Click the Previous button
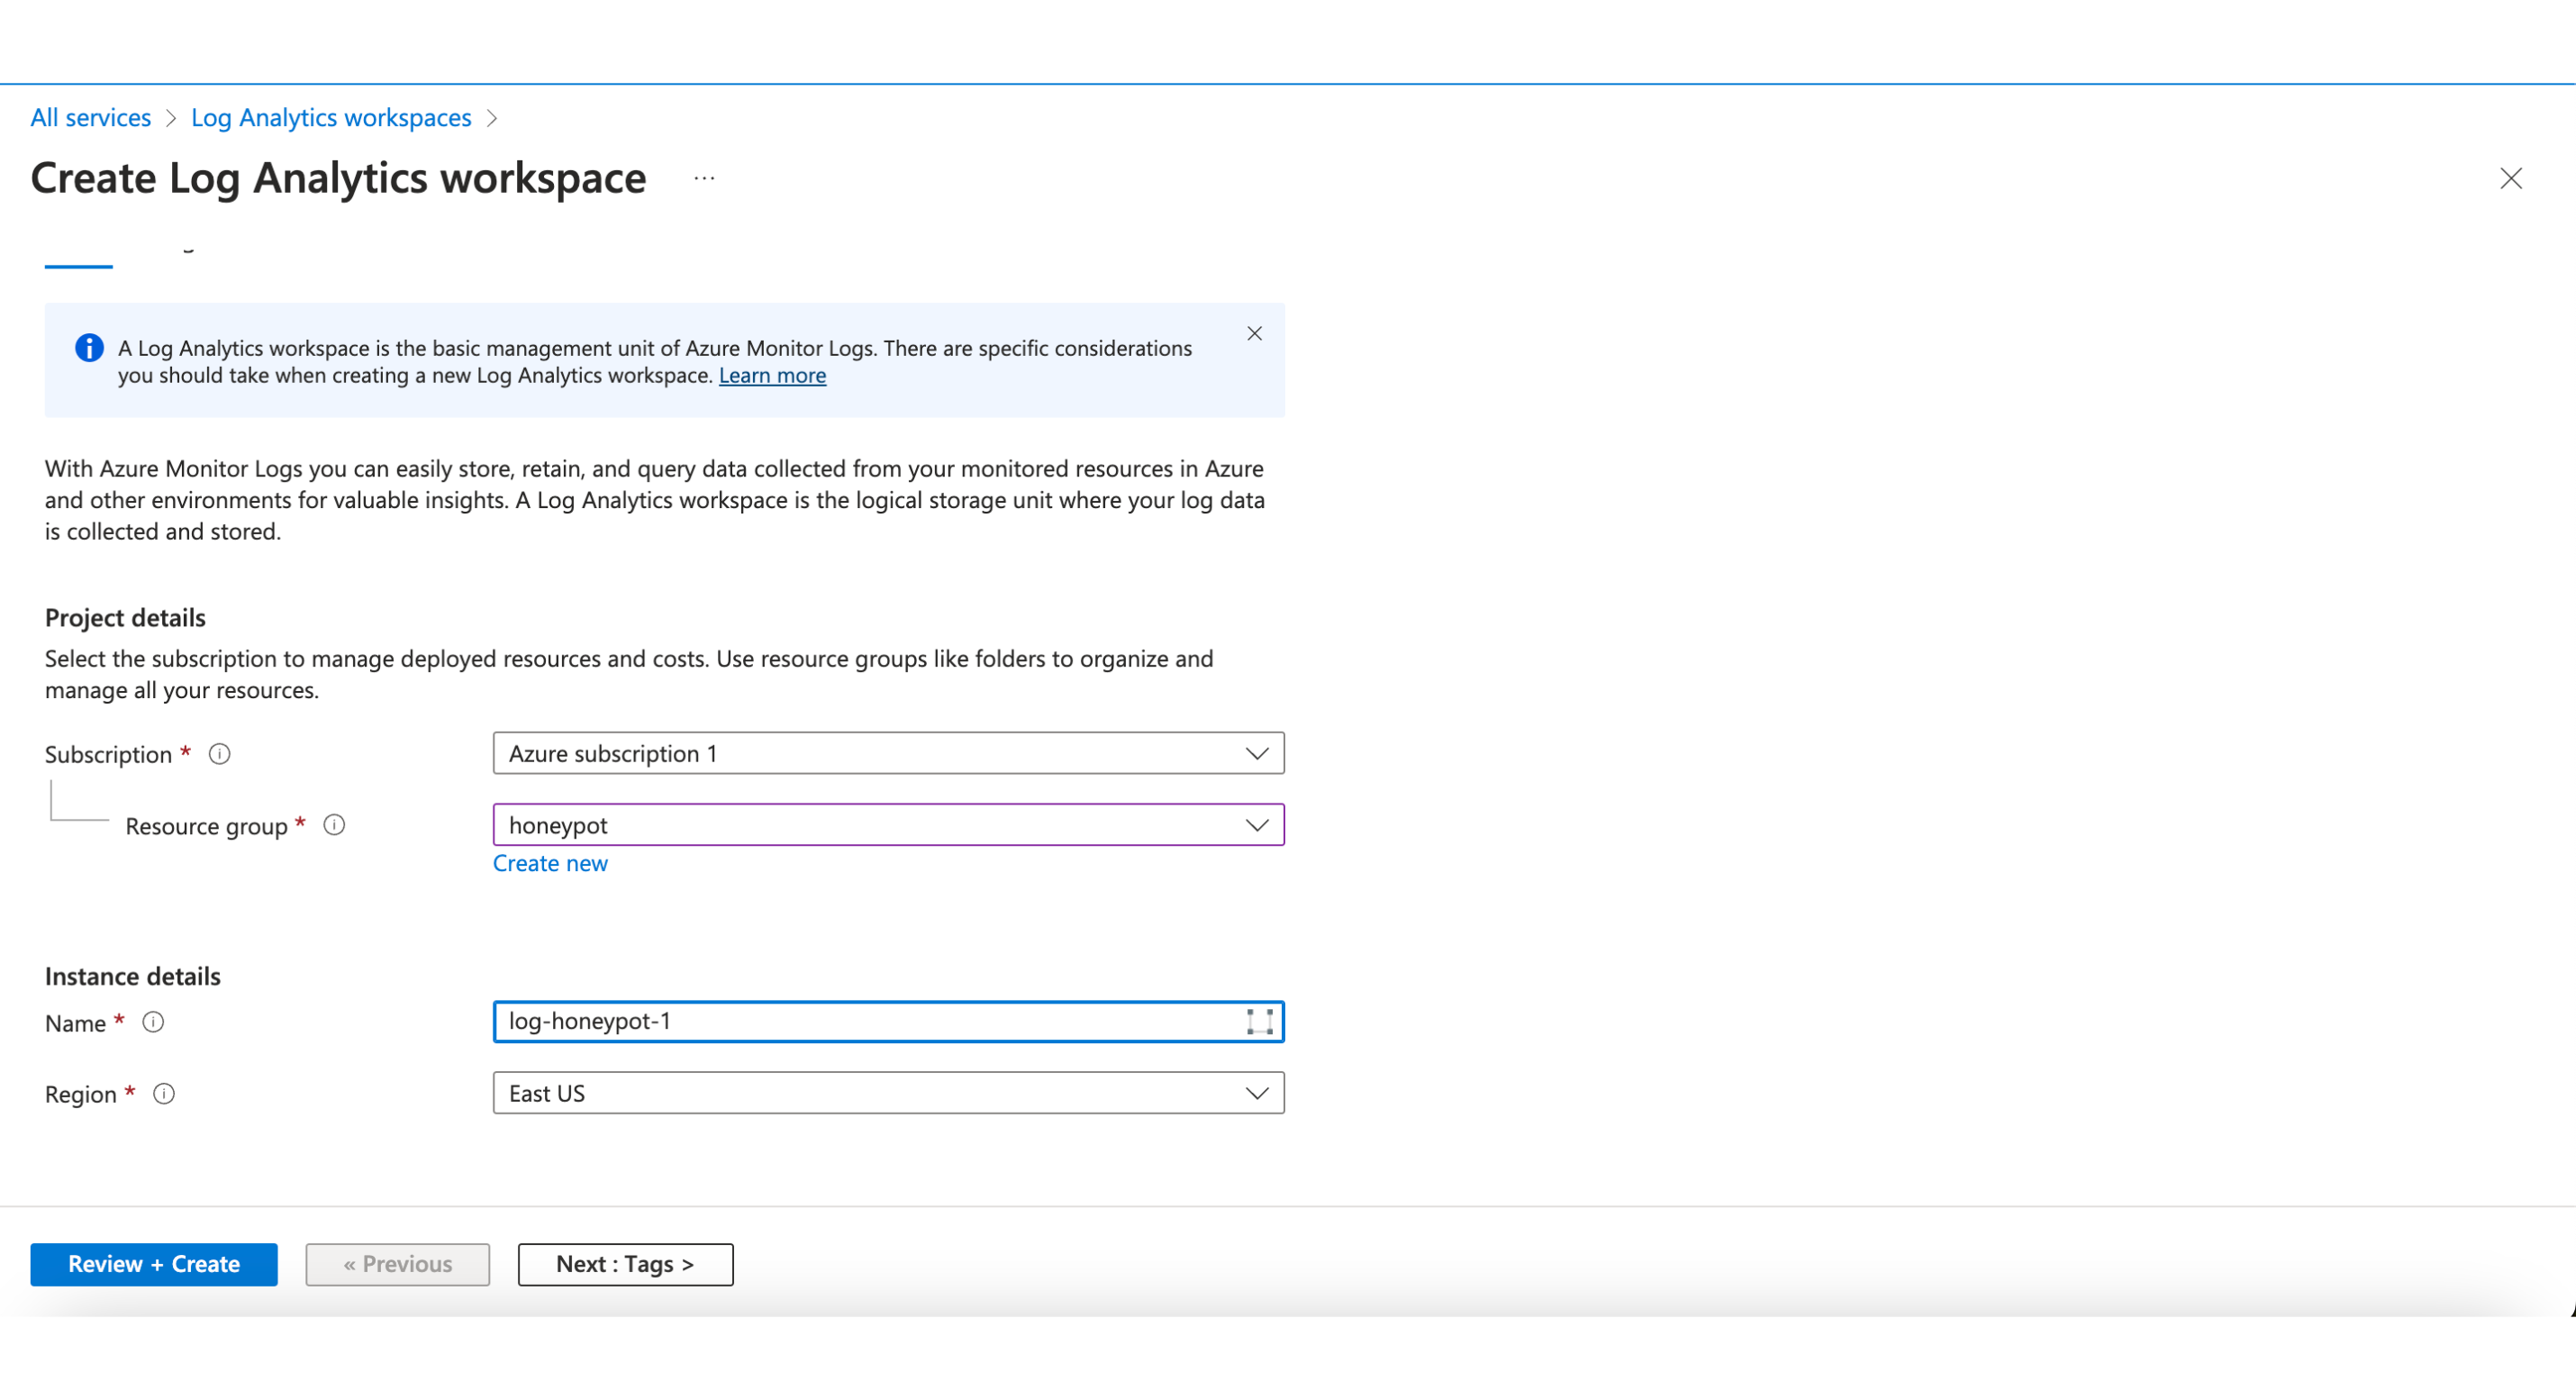2576x1400 pixels. 397,1264
